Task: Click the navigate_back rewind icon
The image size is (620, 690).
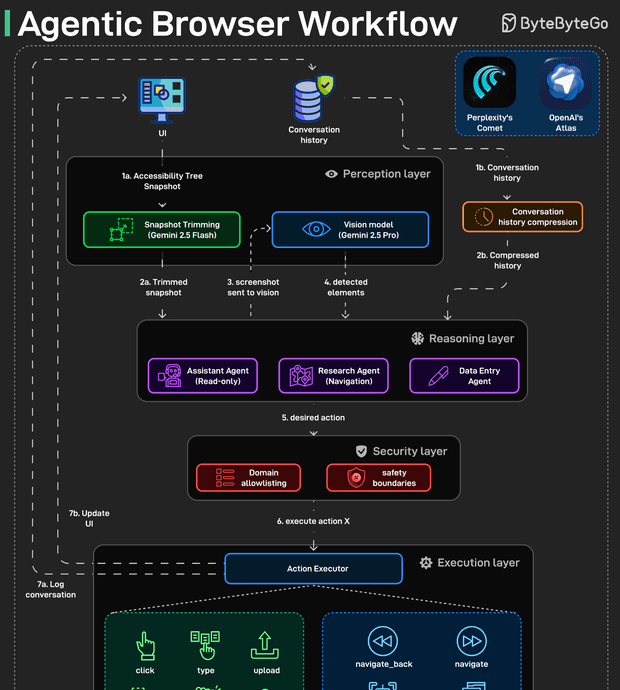Action: coord(383,641)
